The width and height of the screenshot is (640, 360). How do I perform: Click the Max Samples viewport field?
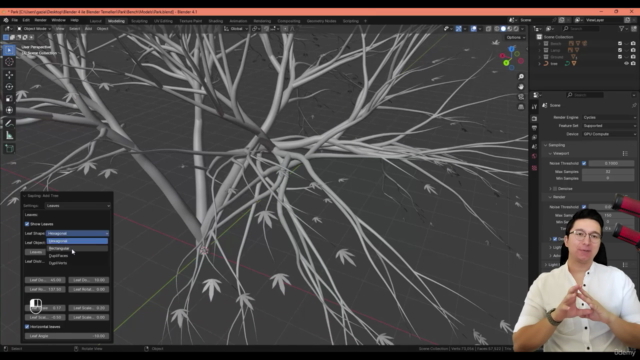[608, 171]
